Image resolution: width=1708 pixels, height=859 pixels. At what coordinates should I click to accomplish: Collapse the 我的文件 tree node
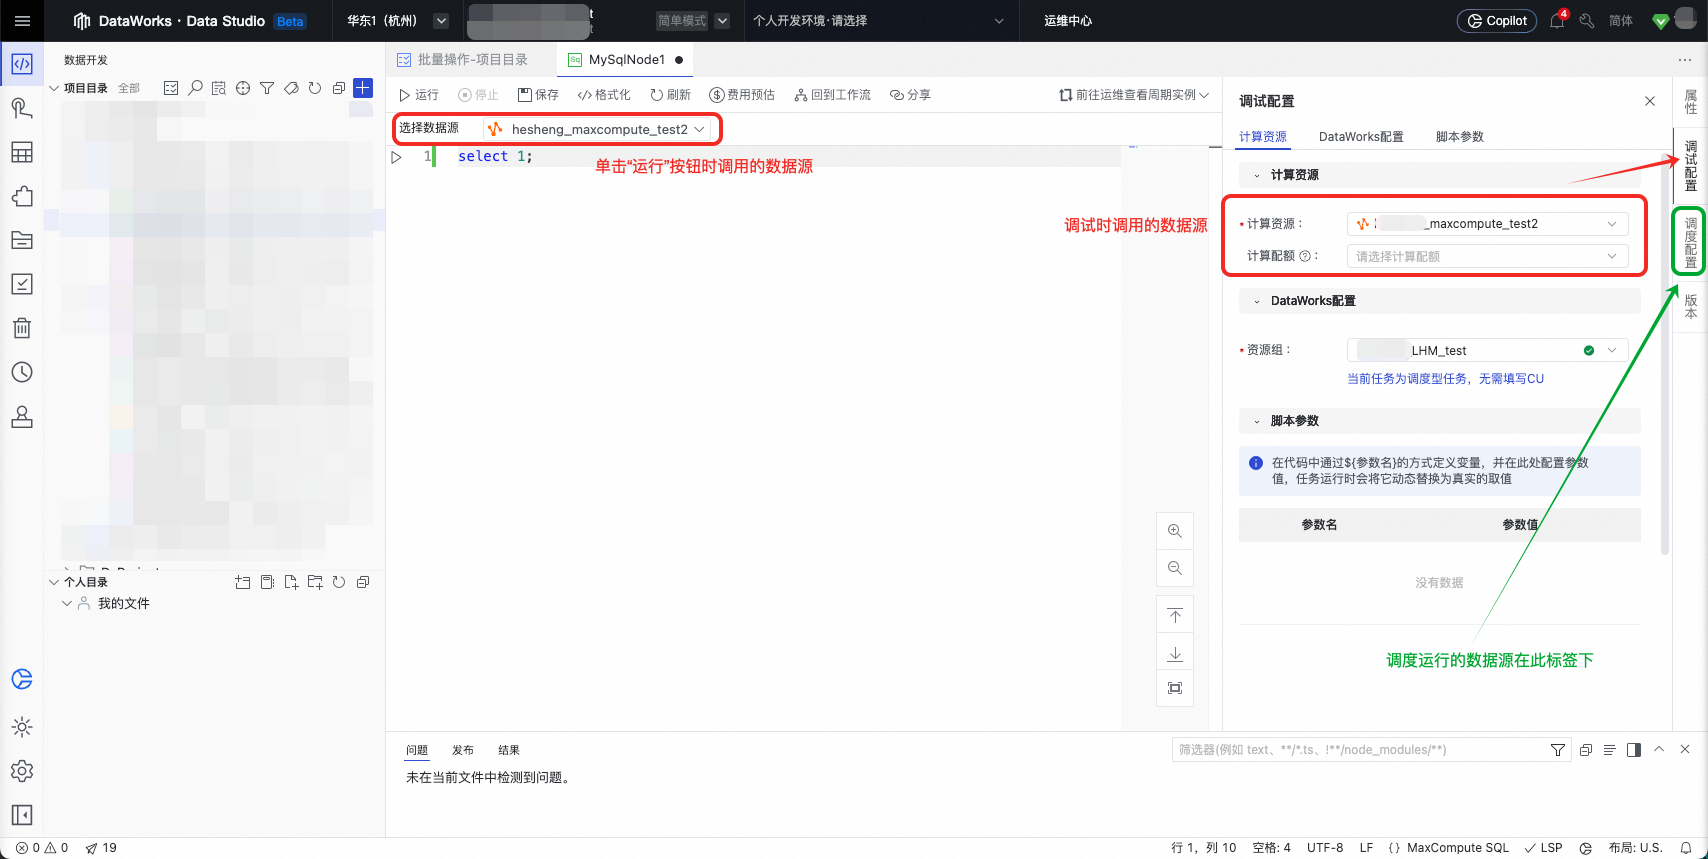(67, 603)
